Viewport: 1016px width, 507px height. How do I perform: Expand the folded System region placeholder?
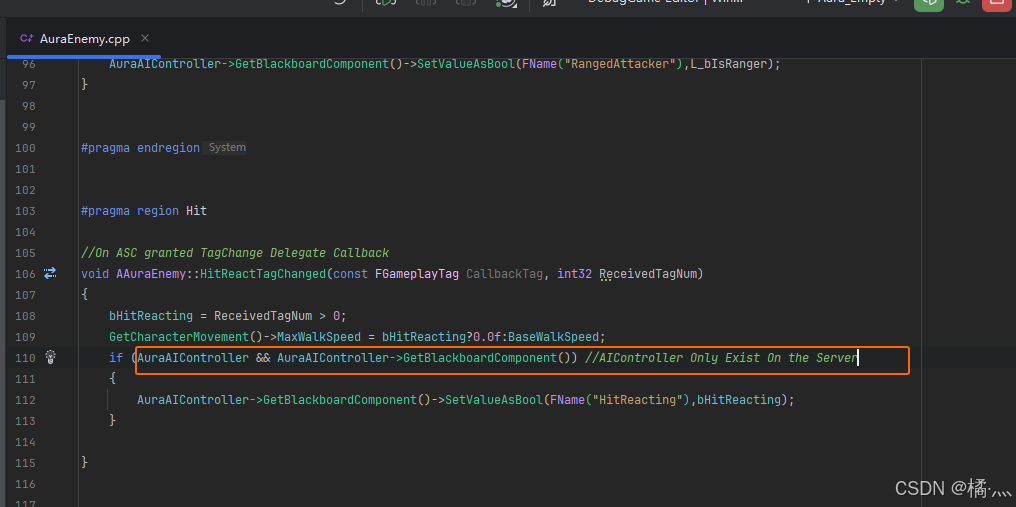227,148
